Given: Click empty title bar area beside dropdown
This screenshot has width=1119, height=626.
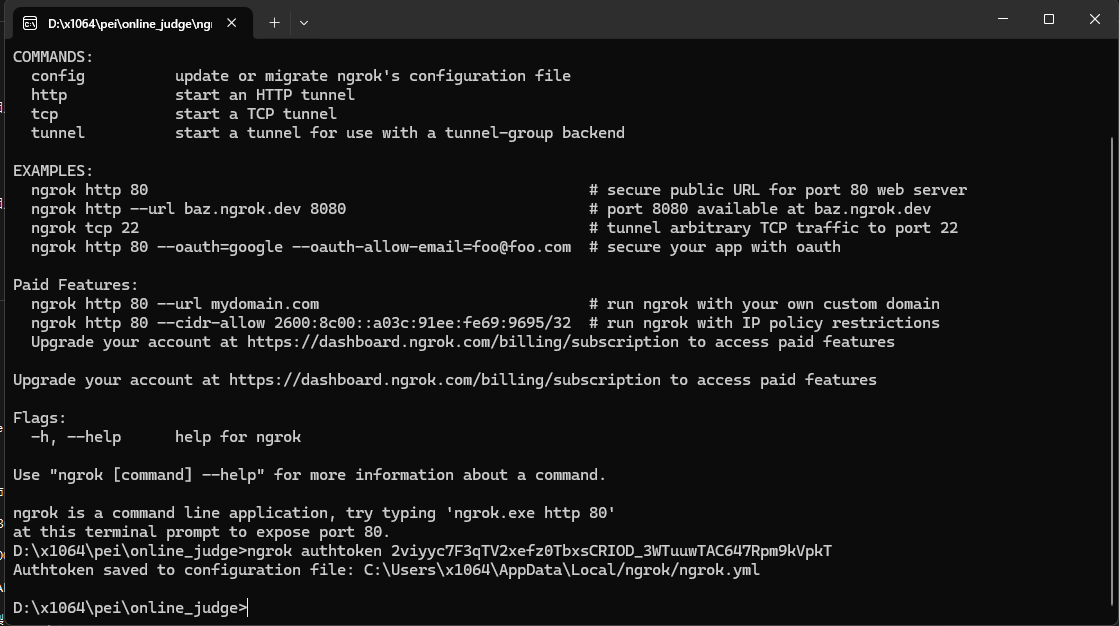Looking at the screenshot, I should tap(642, 19).
